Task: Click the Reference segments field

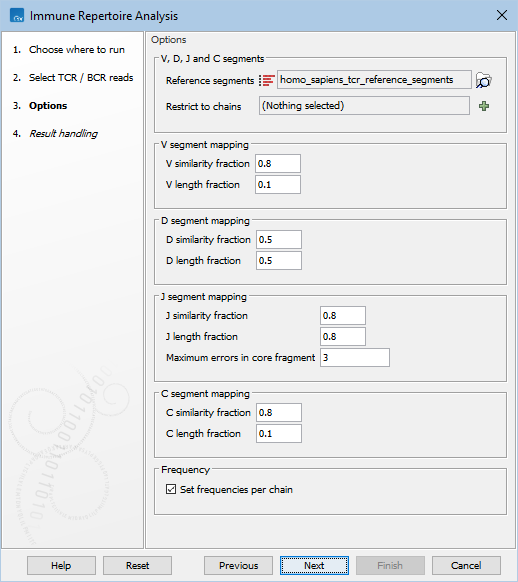Action: [374, 80]
